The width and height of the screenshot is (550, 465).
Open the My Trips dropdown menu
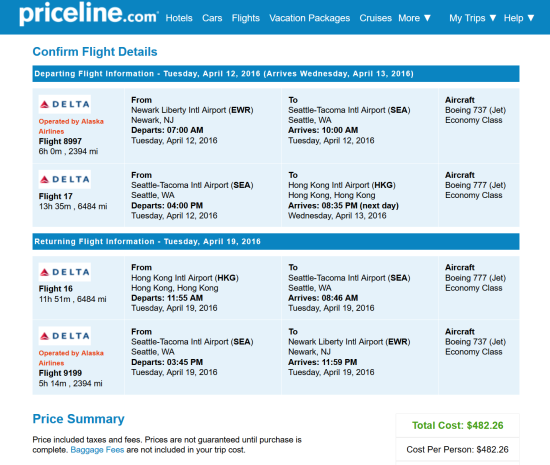point(472,18)
